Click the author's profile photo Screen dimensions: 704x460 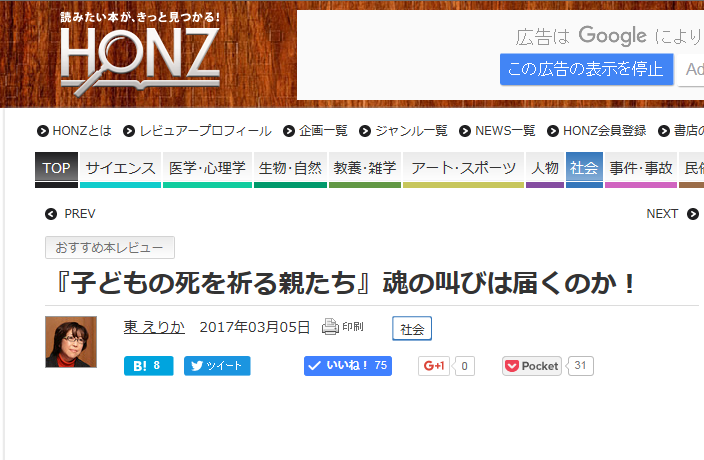[x=71, y=342]
